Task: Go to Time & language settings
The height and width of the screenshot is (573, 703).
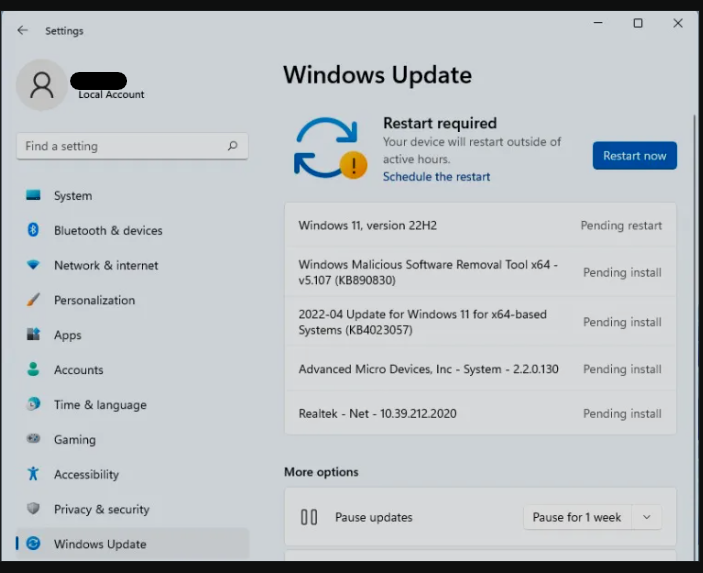Action: 132,404
